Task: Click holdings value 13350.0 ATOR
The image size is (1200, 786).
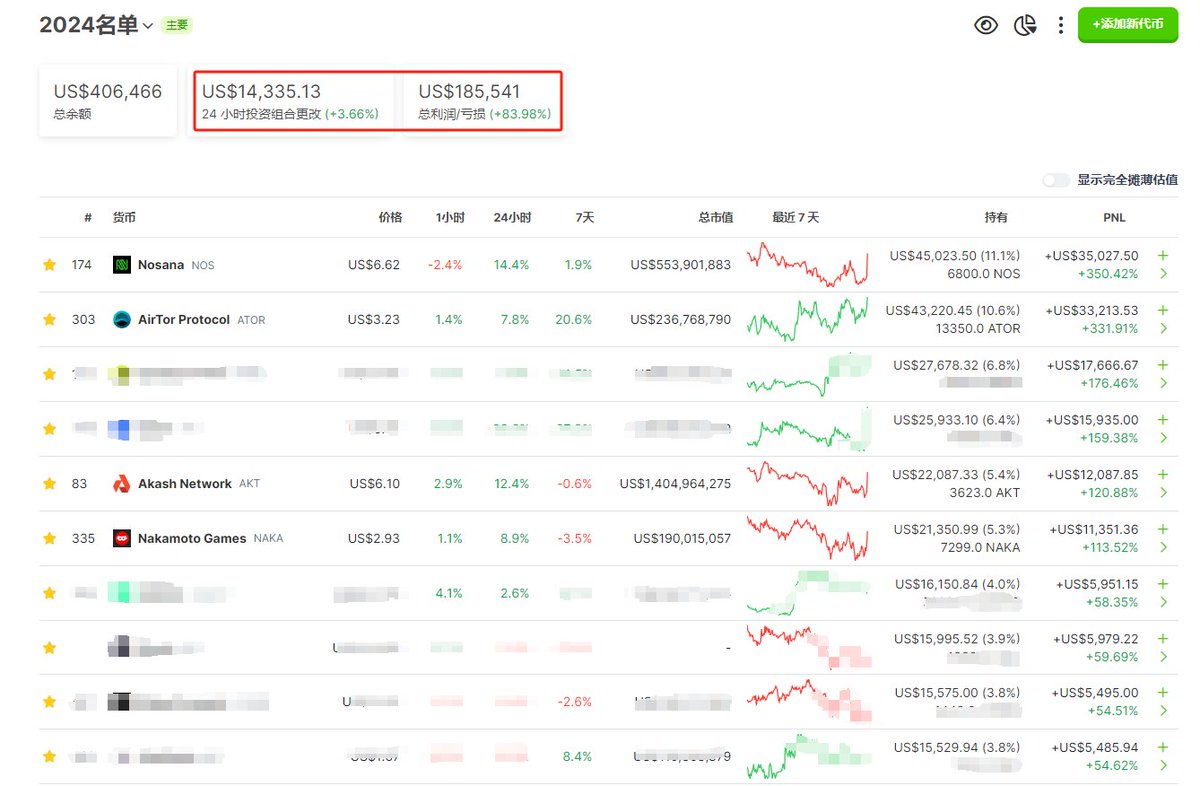Action: [x=978, y=328]
